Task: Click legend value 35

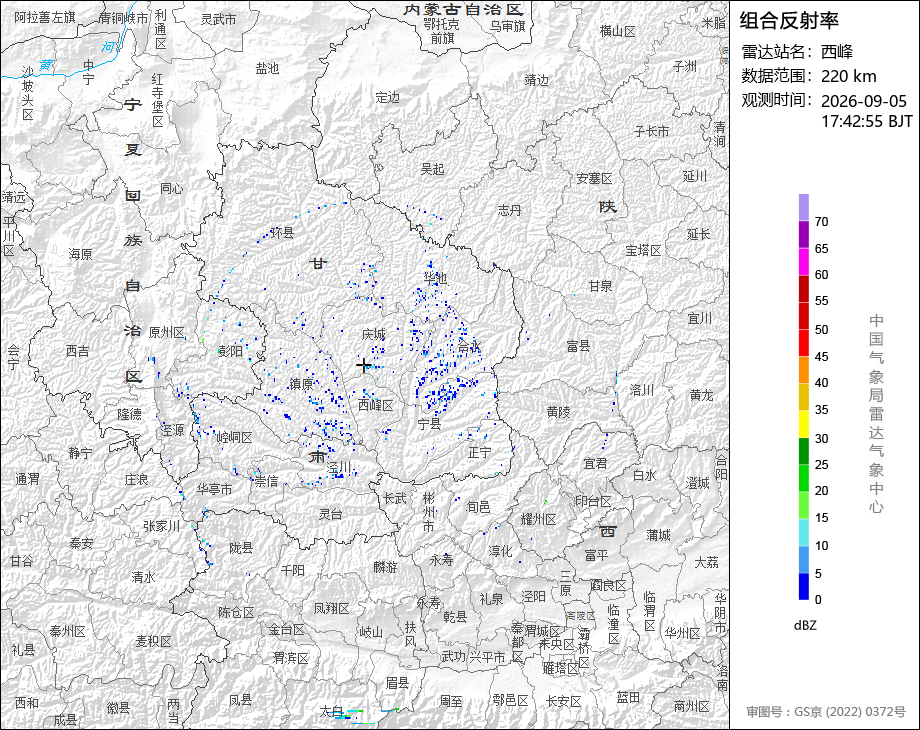Action: [821, 410]
